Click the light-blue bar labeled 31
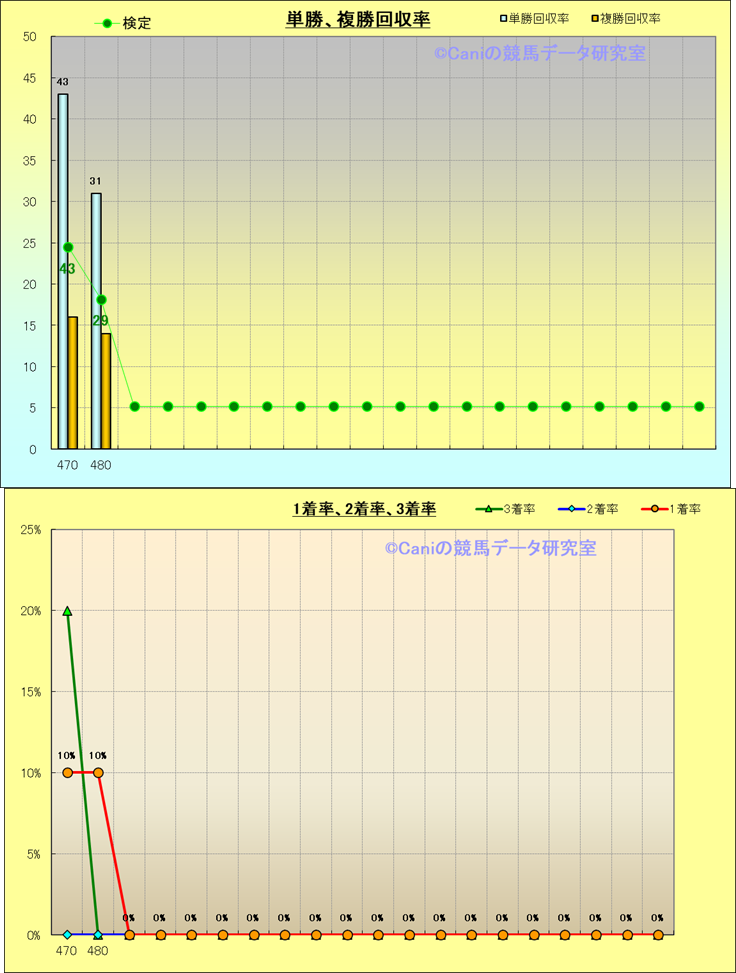 point(96,320)
